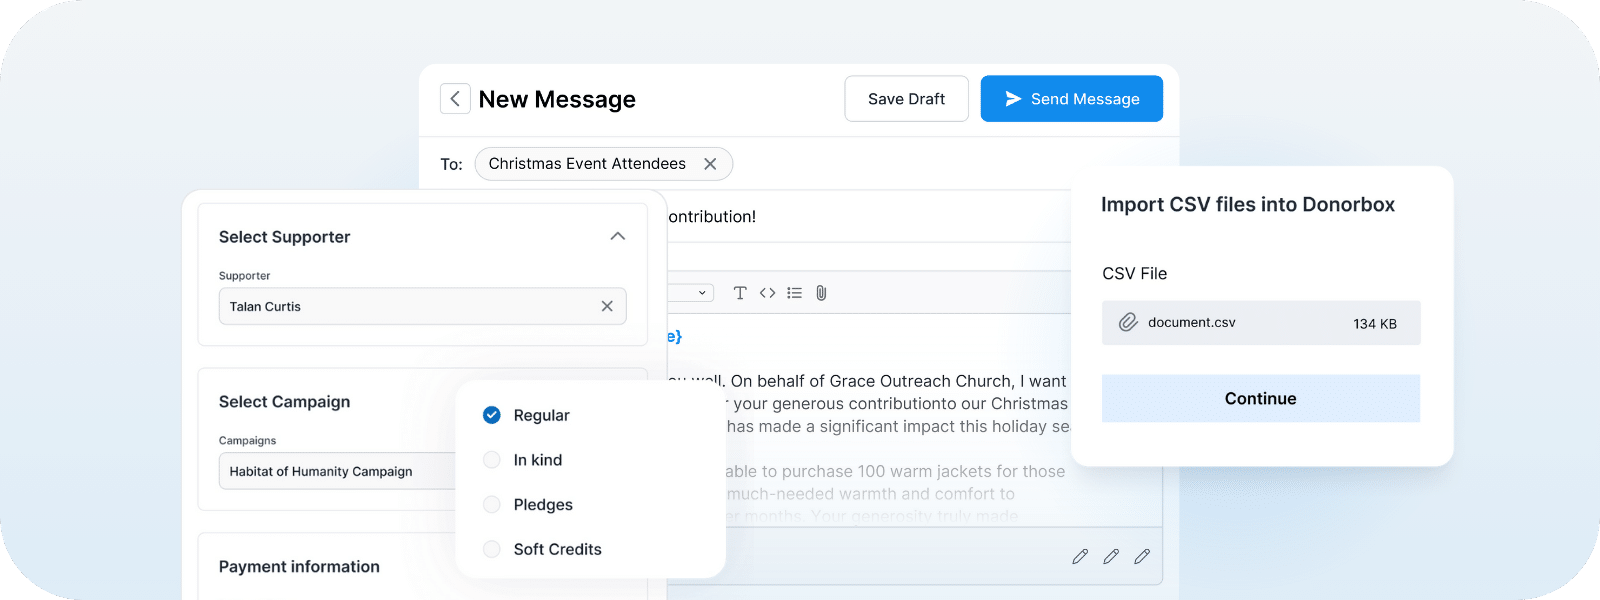Click the rightmost pencil icon below message

click(1142, 556)
